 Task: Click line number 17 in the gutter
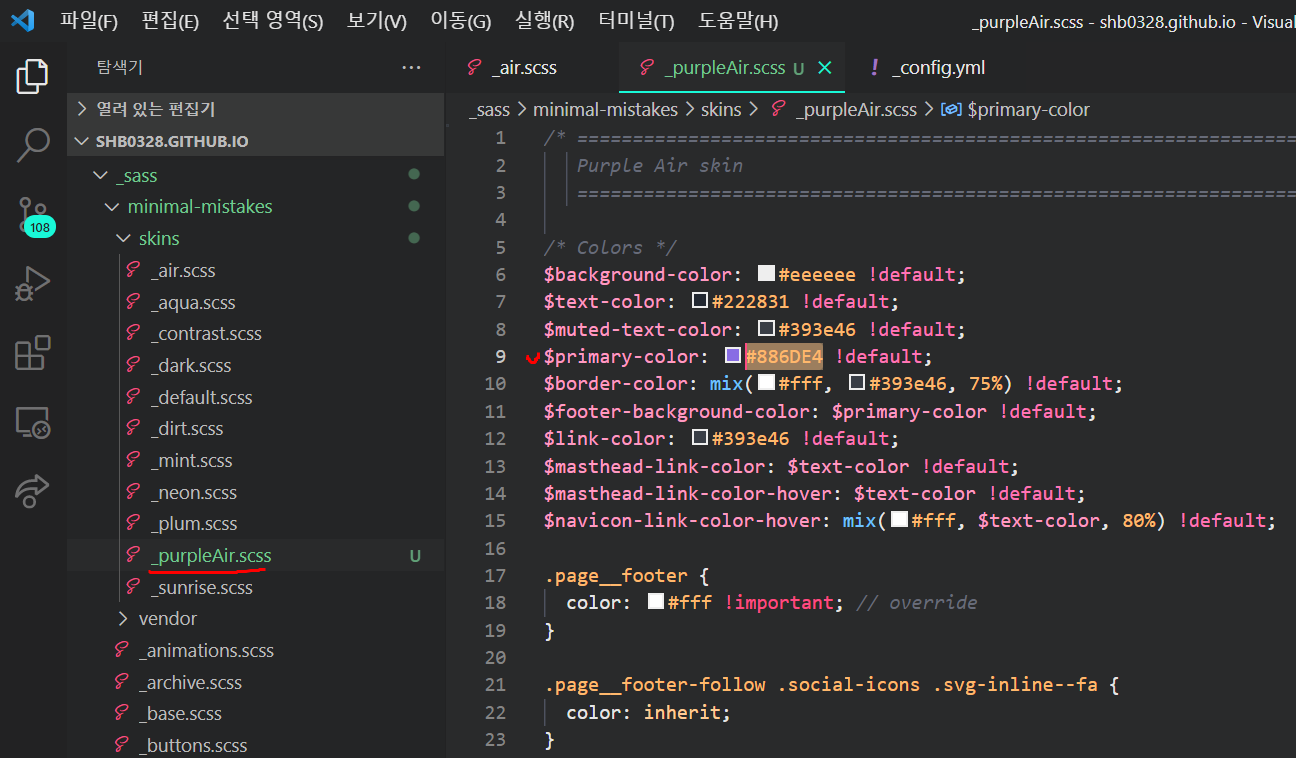495,575
